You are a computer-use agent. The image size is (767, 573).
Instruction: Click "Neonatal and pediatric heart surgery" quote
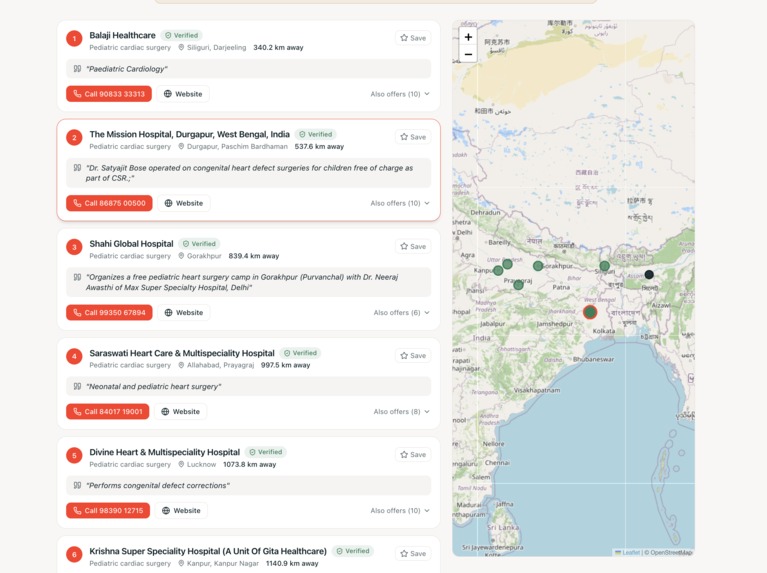coord(154,387)
